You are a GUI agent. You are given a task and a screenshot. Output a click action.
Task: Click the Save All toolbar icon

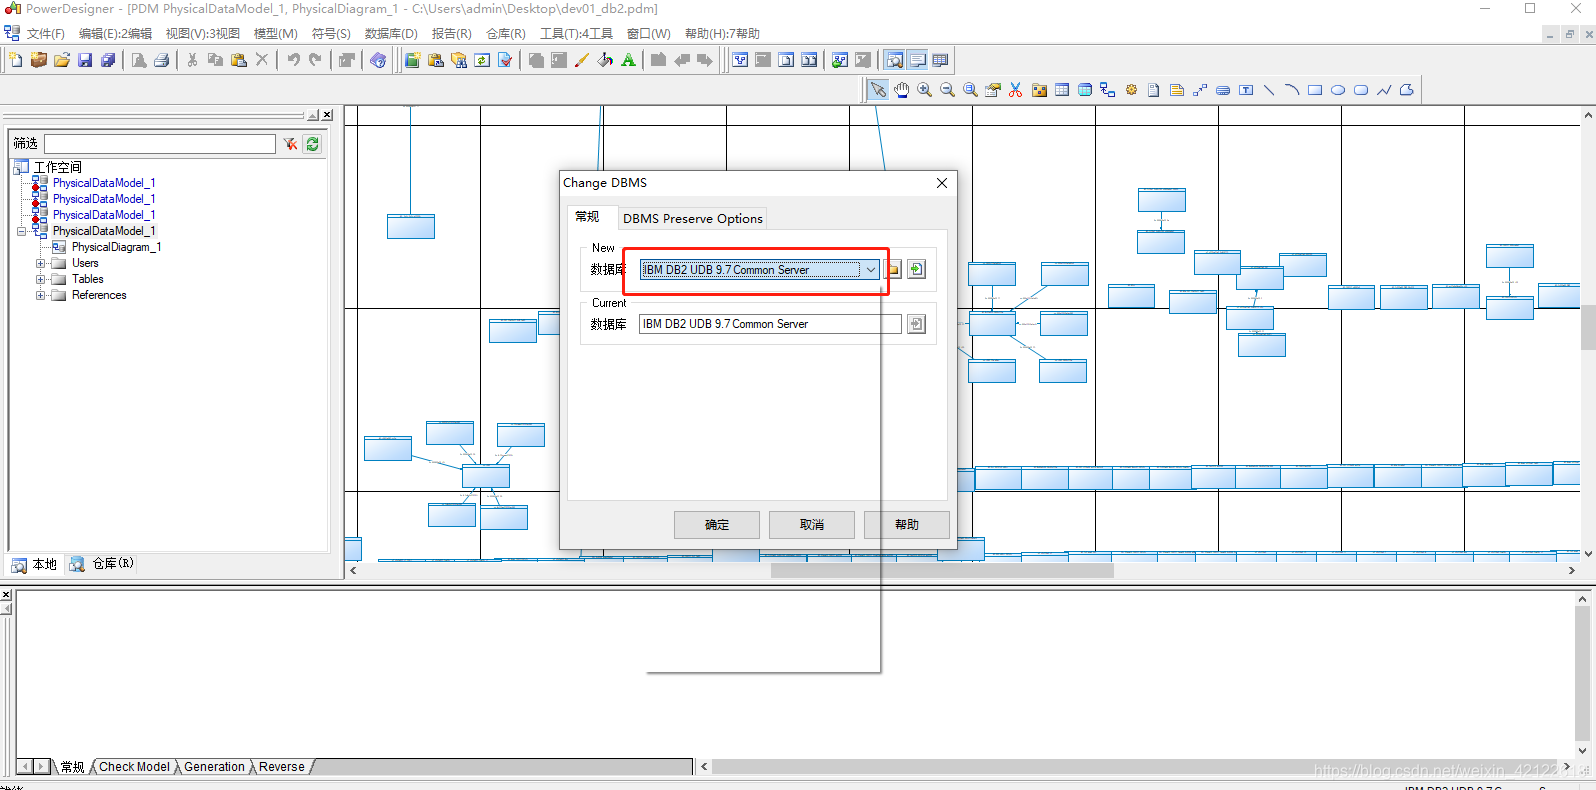[x=108, y=60]
